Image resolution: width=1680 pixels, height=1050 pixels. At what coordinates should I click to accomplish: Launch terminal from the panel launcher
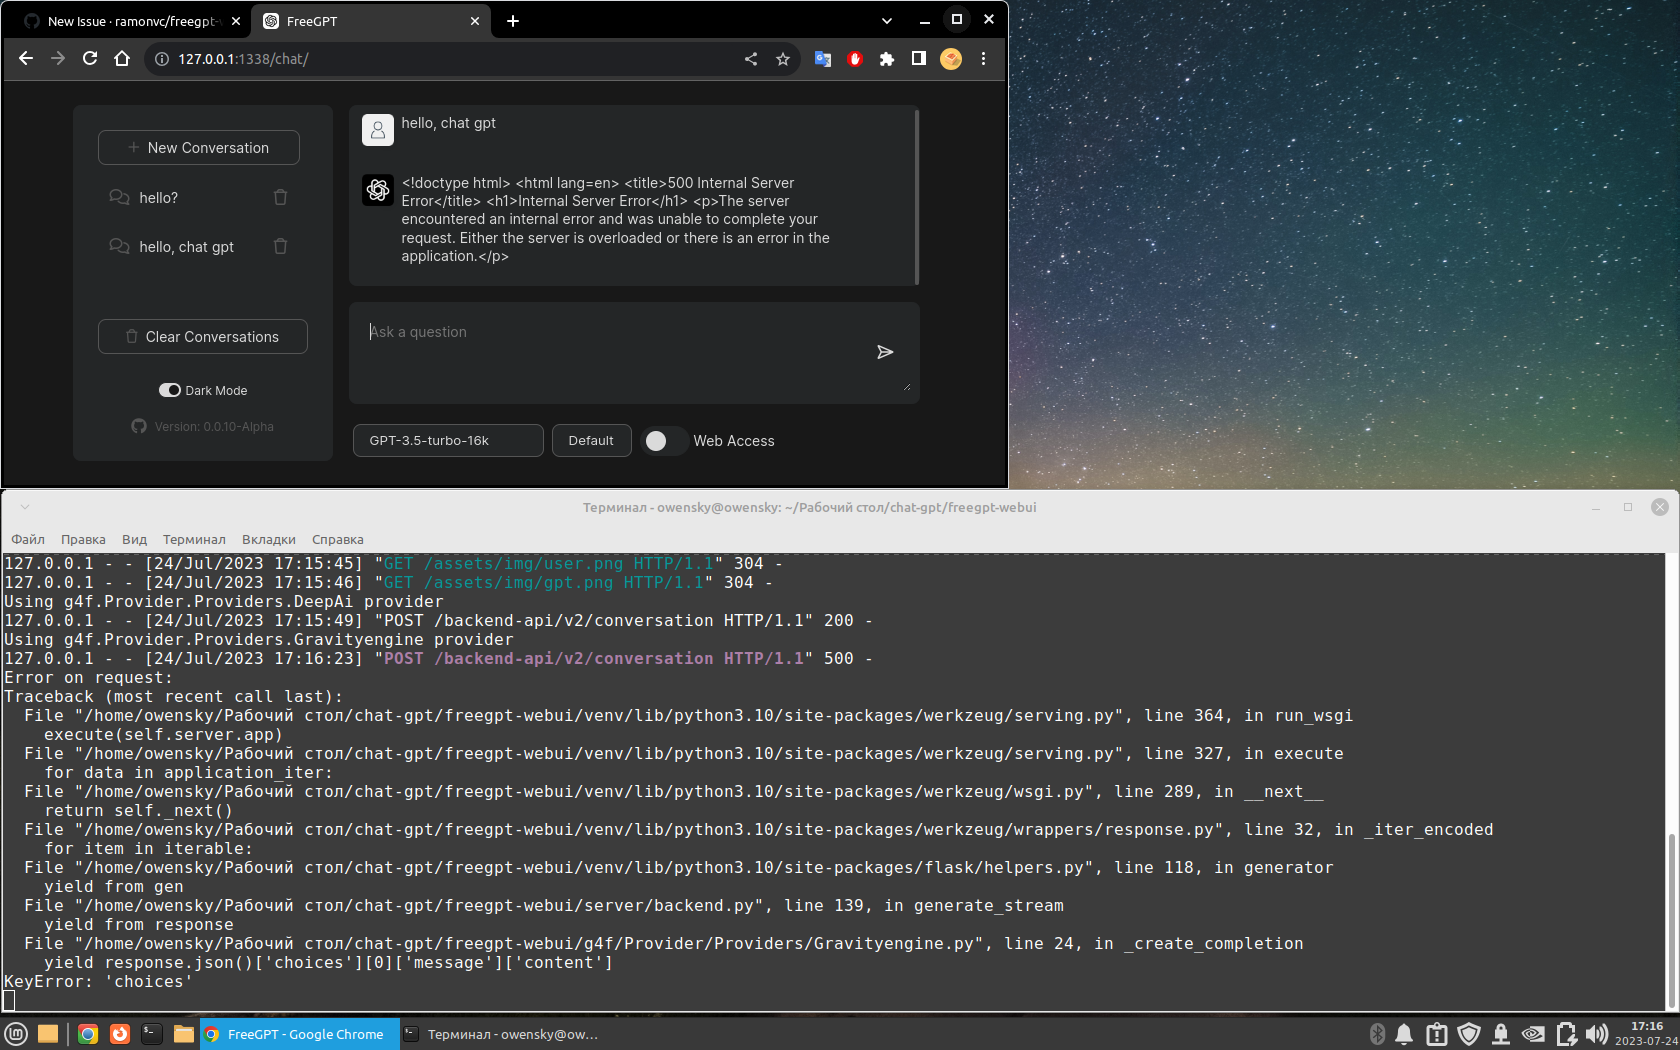(x=152, y=1034)
